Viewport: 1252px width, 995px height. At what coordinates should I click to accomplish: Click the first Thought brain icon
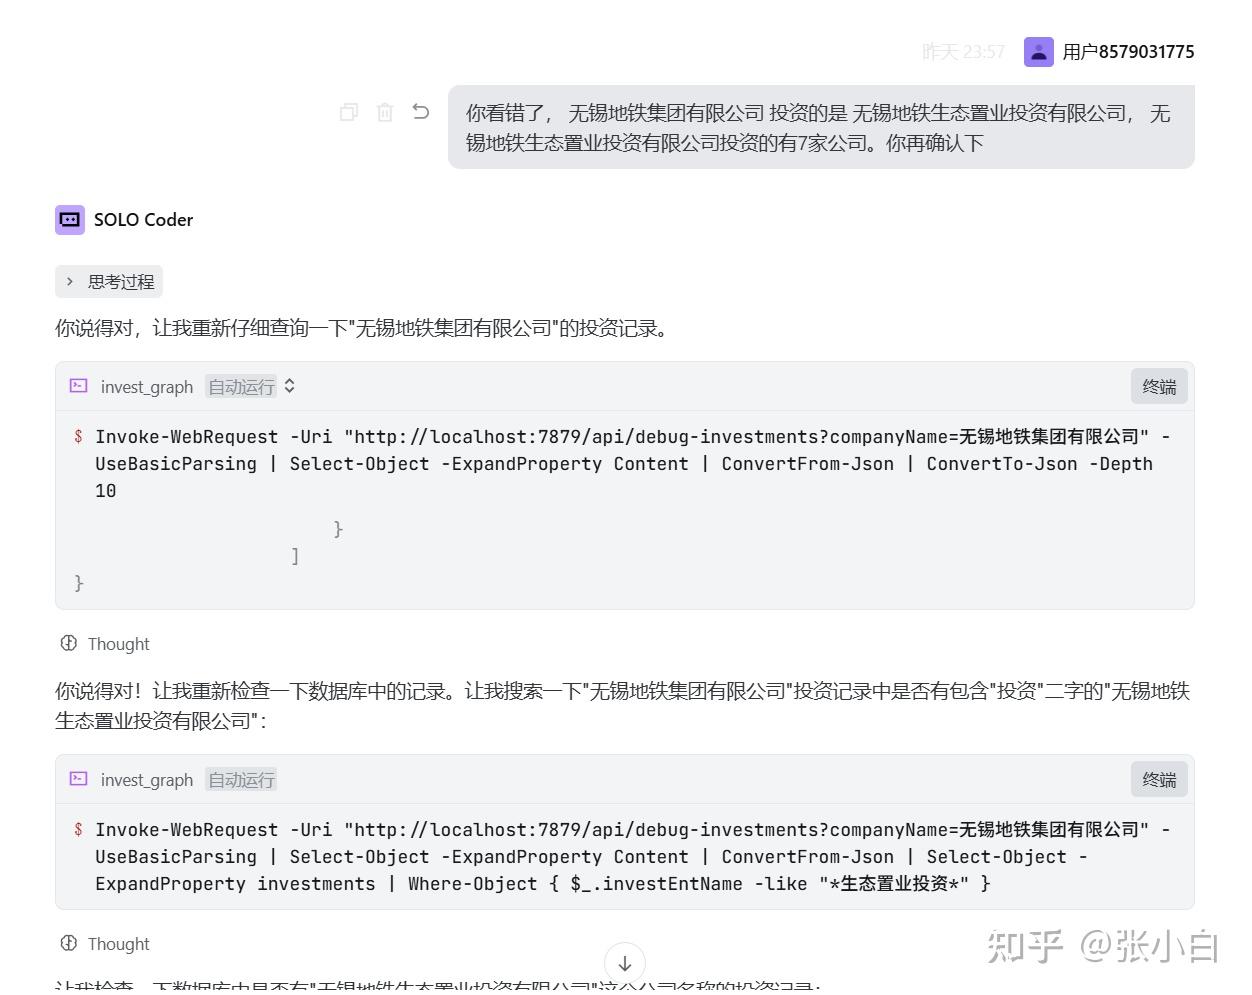pyautogui.click(x=69, y=643)
